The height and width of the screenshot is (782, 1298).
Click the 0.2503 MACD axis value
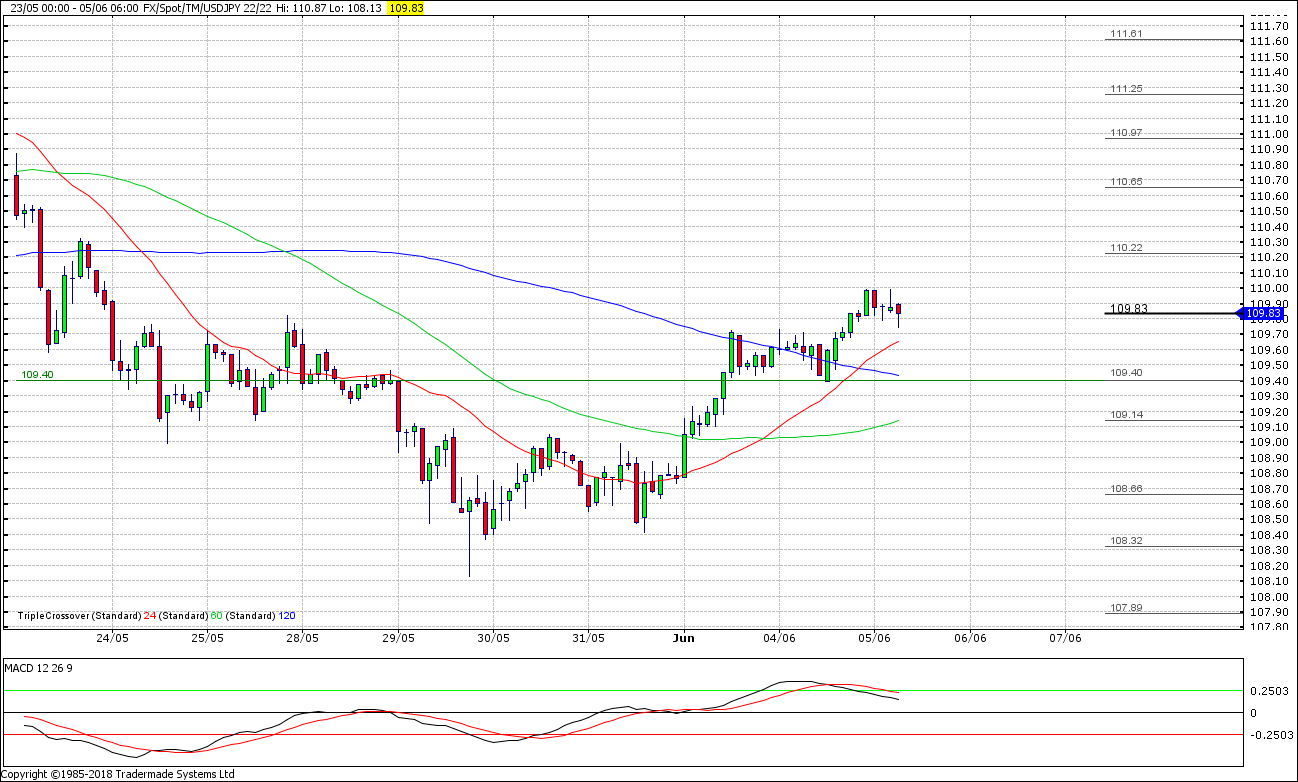(x=1265, y=690)
